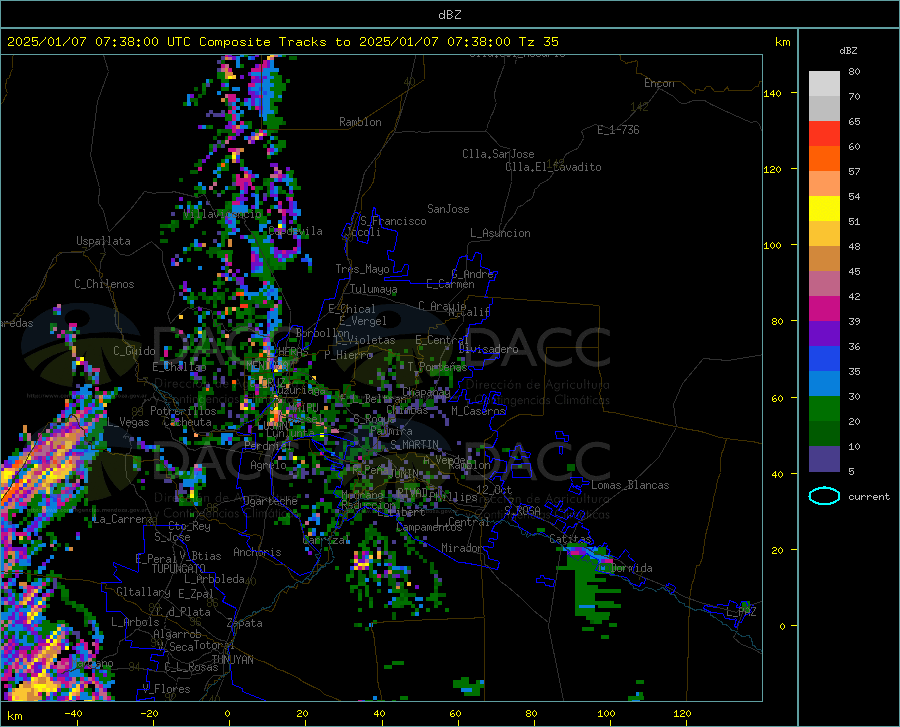This screenshot has width=900, height=727.
Task: Click the royal blue 35-36 dBZ swatch
Action: coord(824,359)
